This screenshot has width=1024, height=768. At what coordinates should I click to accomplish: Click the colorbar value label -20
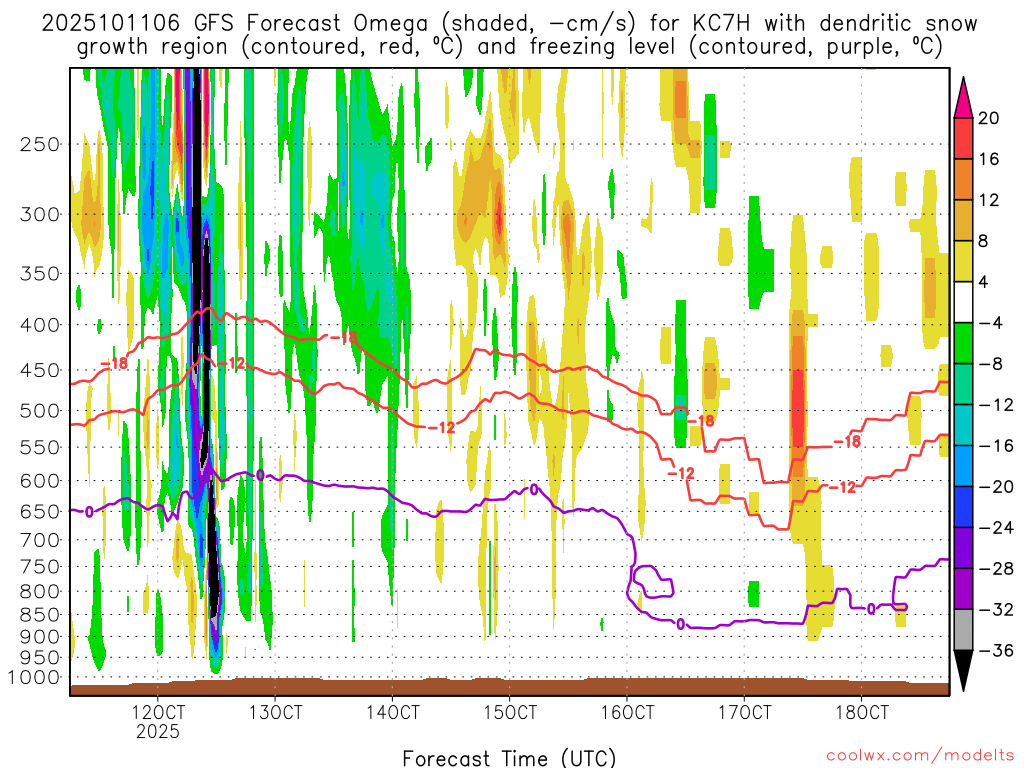click(996, 487)
